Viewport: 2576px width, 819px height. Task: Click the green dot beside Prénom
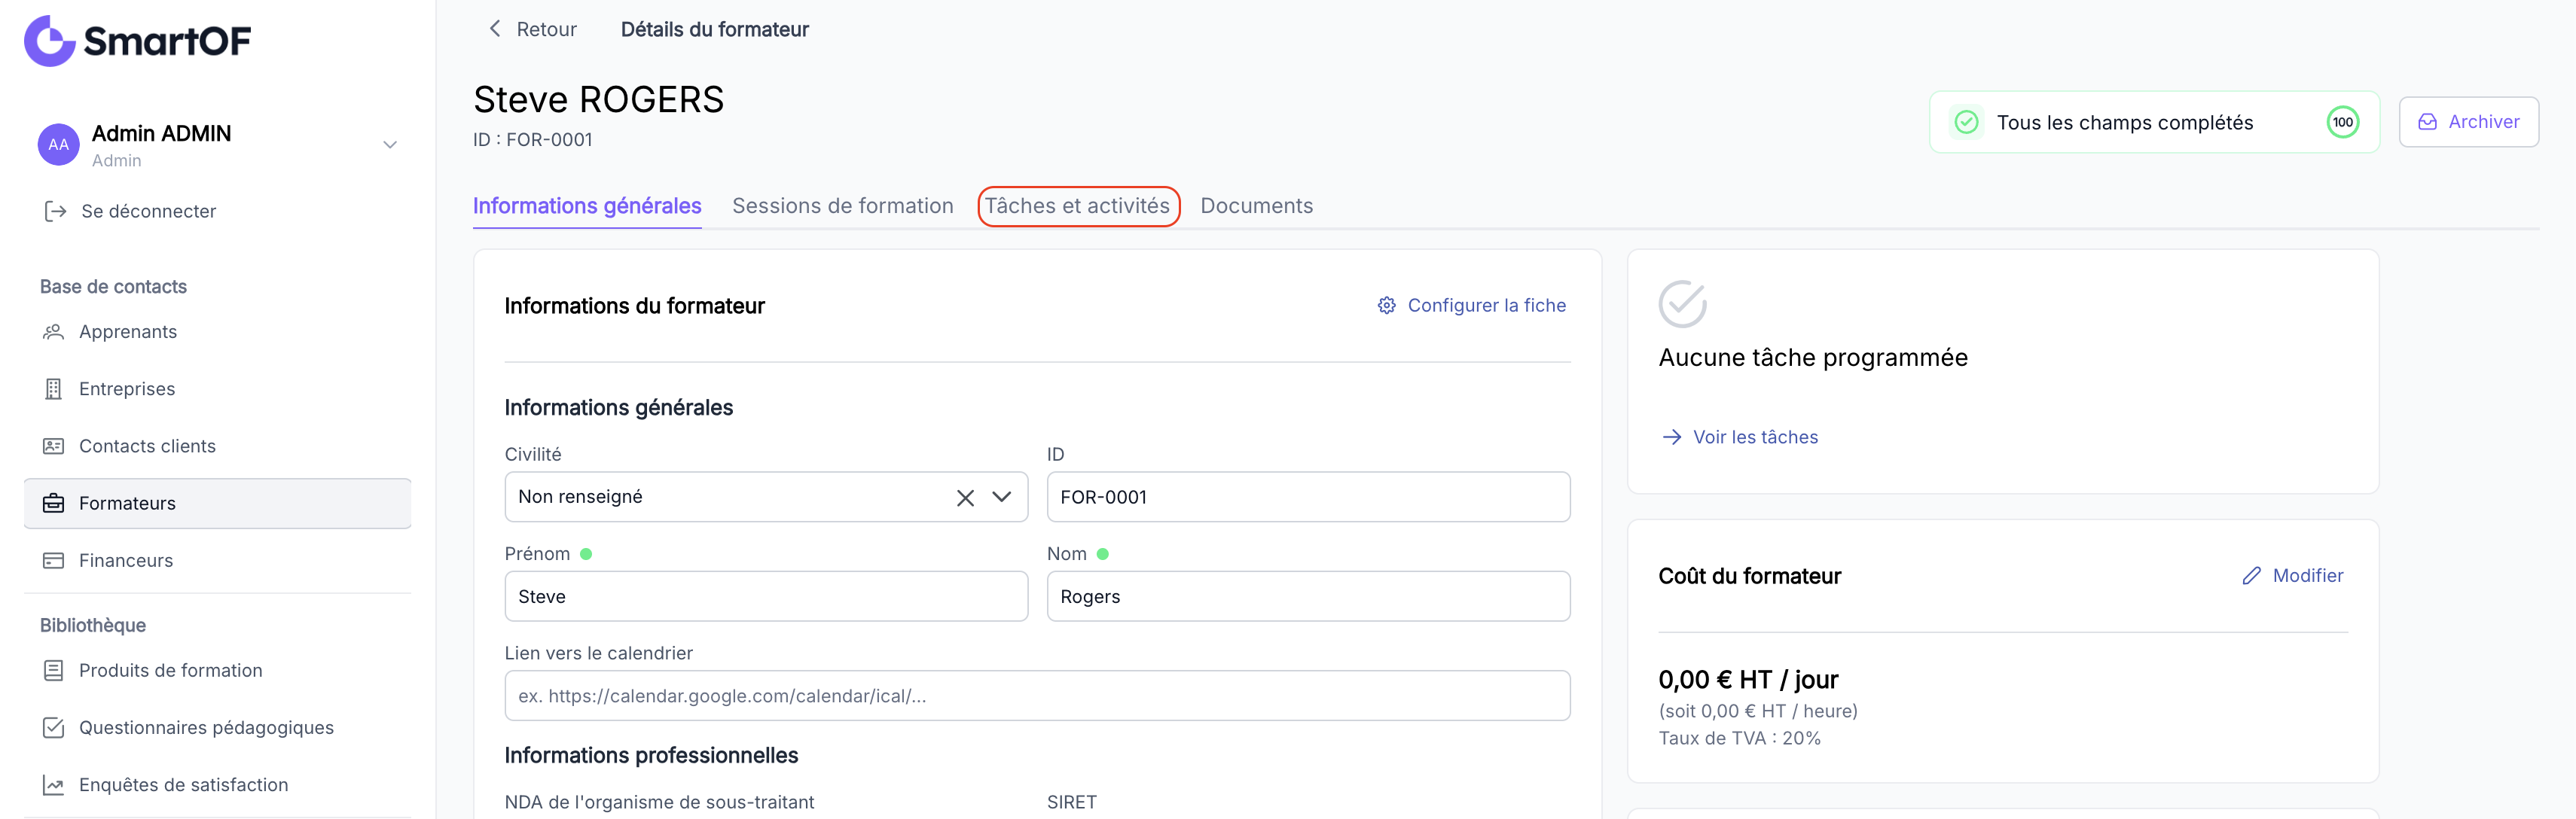[x=586, y=554]
